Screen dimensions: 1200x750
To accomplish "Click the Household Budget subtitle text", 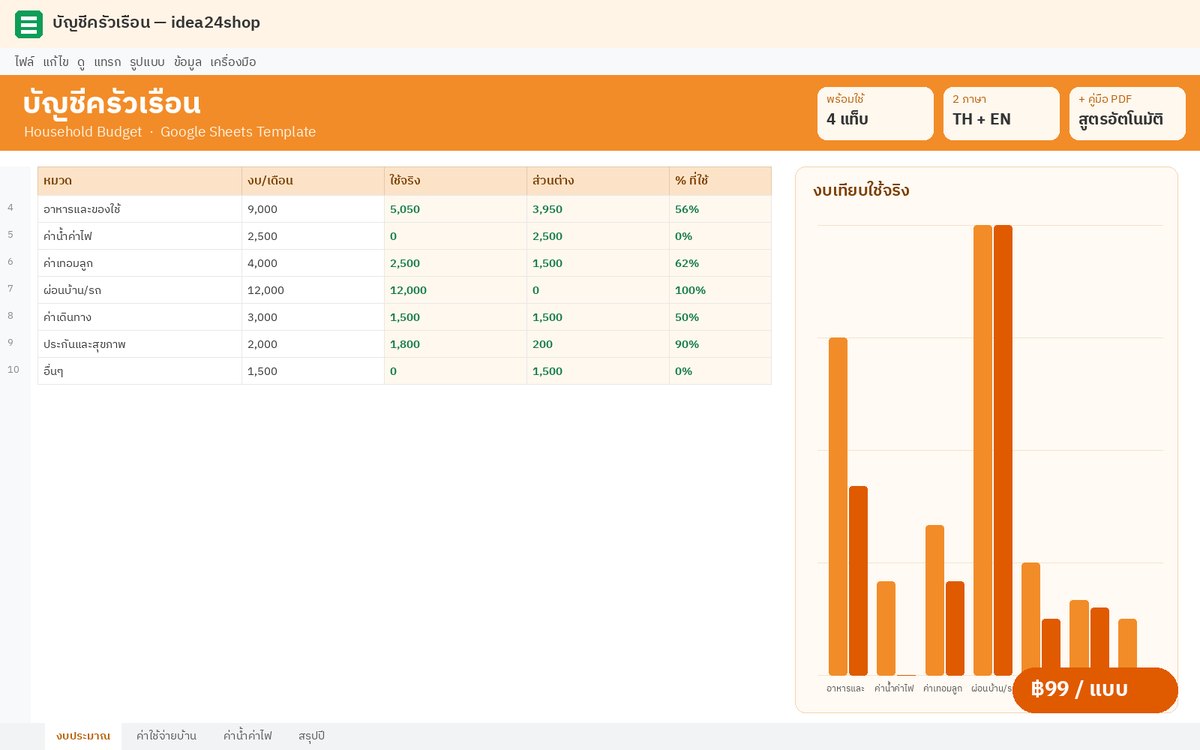I will click(x=83, y=132).
